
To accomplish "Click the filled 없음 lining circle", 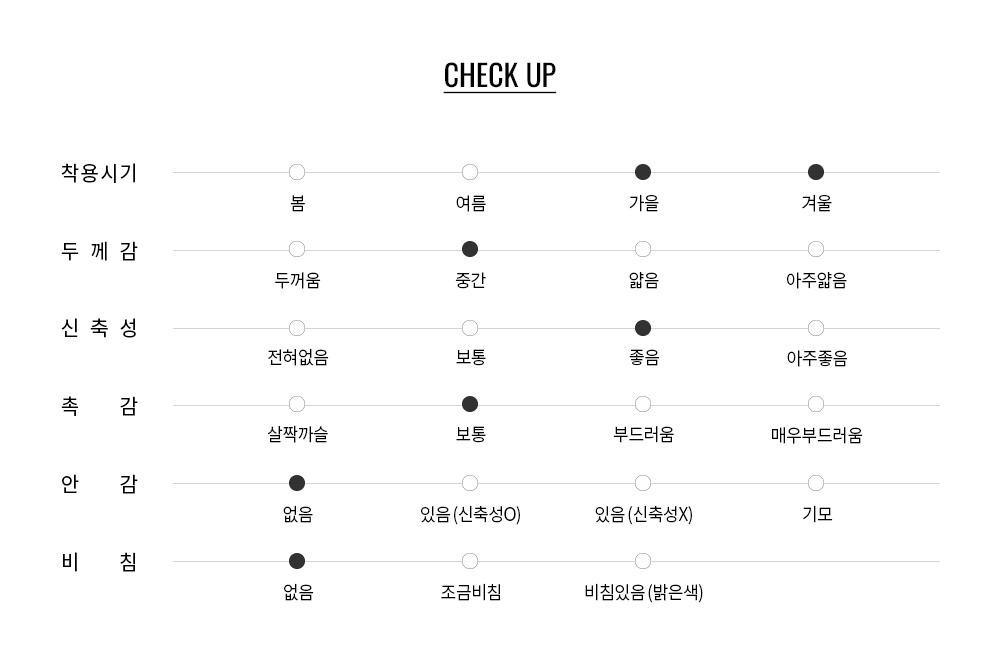I will pyautogui.click(x=297, y=483).
